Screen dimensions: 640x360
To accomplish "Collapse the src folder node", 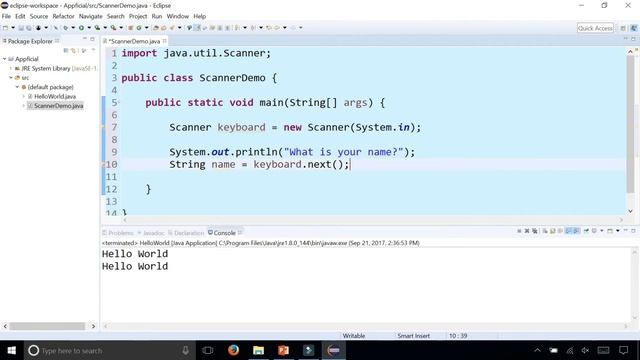I will tap(11, 78).
